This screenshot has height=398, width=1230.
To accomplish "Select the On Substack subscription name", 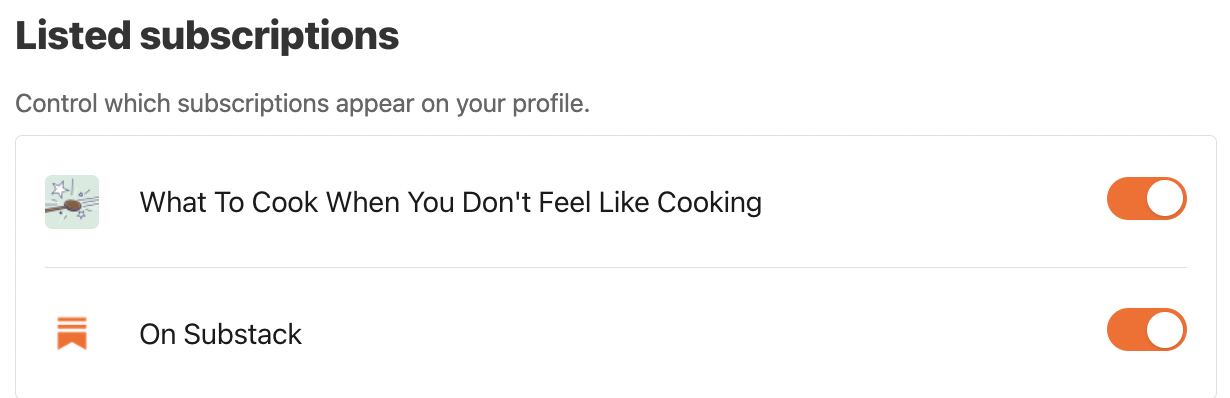I will coord(221,334).
